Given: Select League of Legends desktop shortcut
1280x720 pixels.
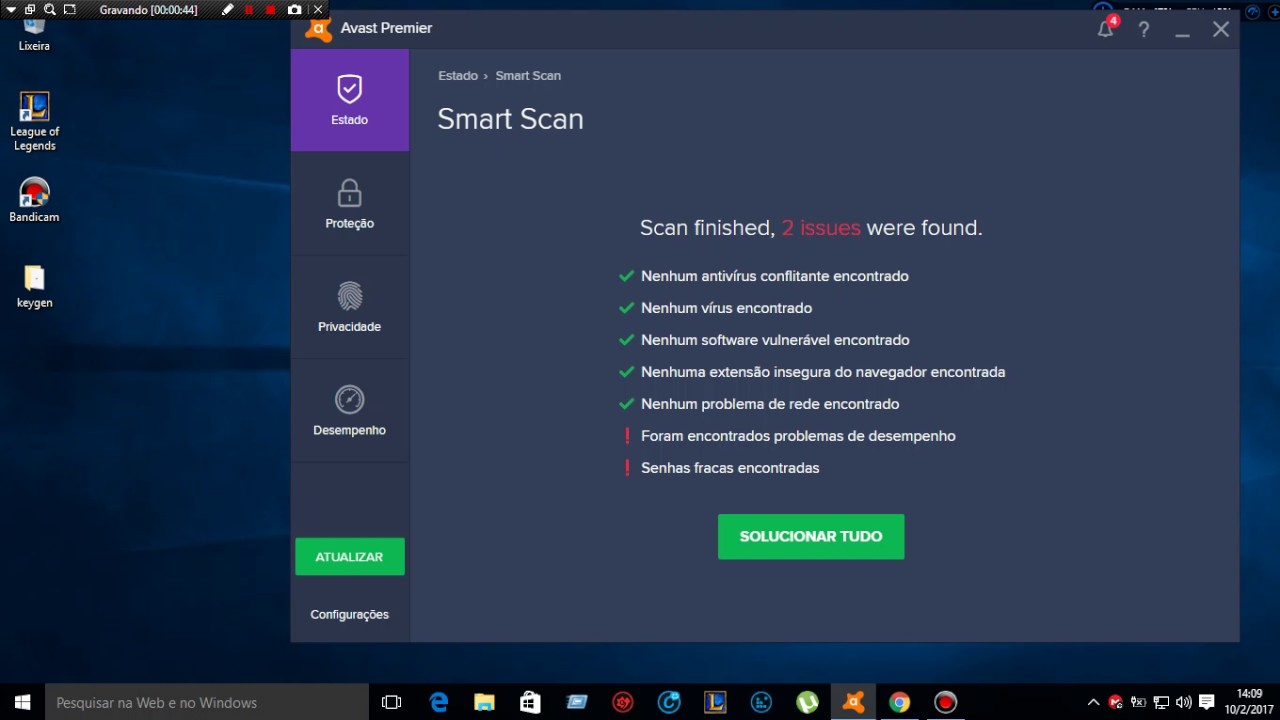Looking at the screenshot, I should (x=35, y=122).
